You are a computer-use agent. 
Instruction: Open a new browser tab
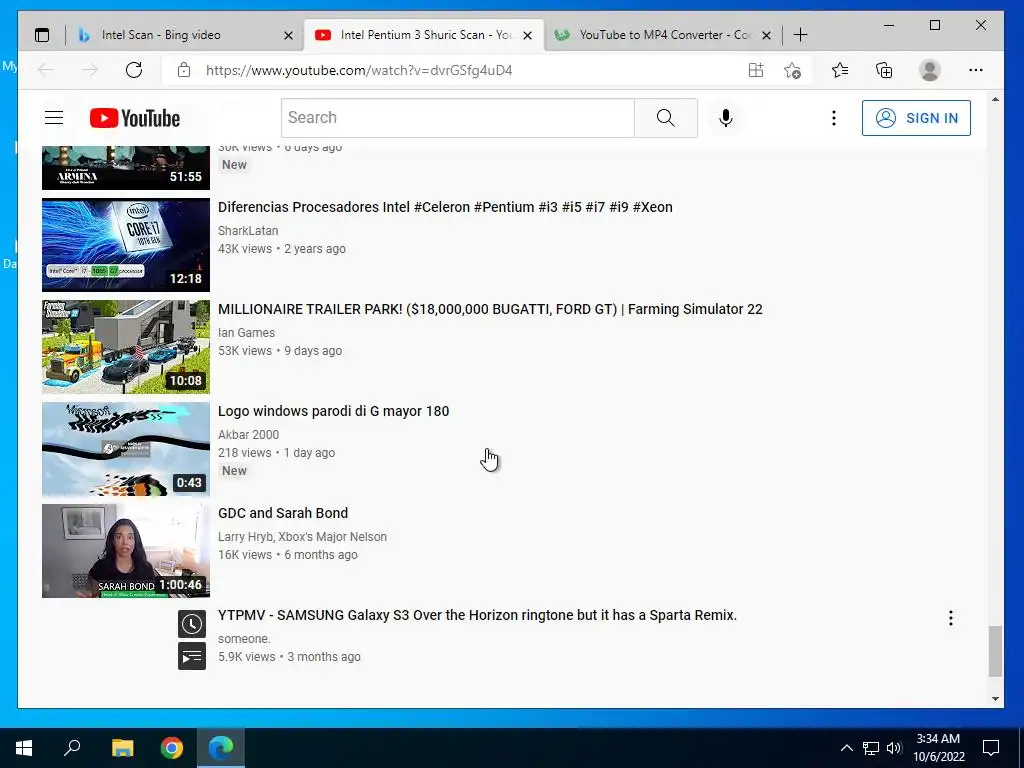click(x=800, y=35)
